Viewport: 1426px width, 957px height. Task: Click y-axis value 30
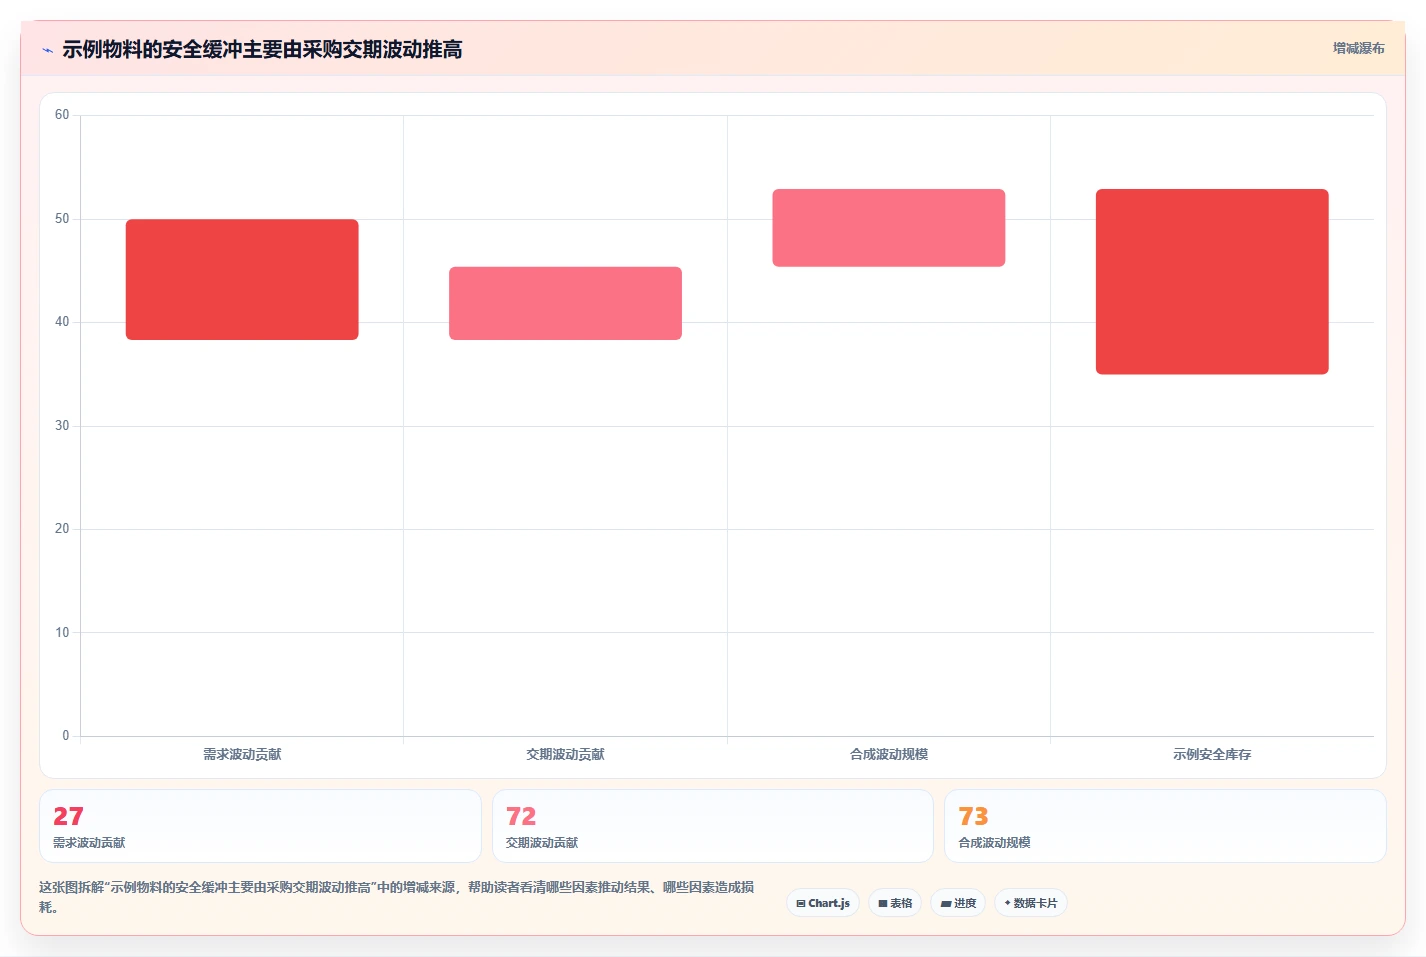tap(62, 426)
